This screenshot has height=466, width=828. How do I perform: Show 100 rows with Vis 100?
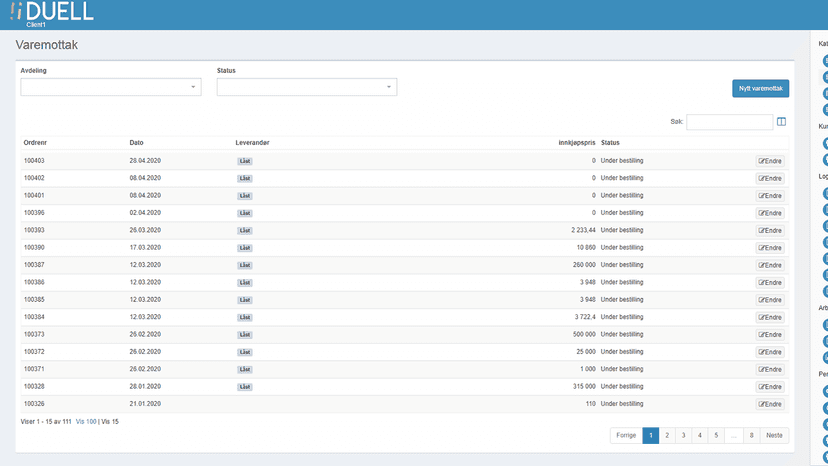point(86,422)
